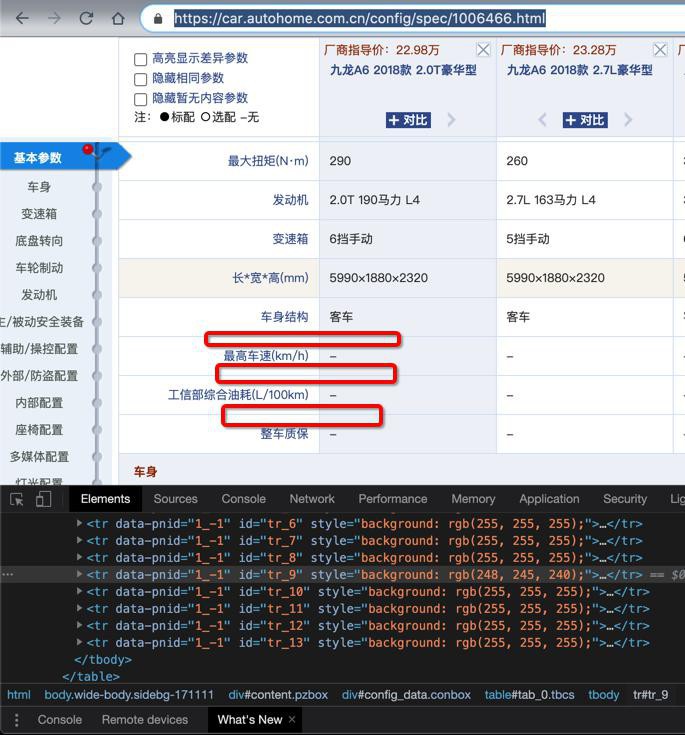Jump to 底盘转向 section in the sidebar

click(39, 241)
